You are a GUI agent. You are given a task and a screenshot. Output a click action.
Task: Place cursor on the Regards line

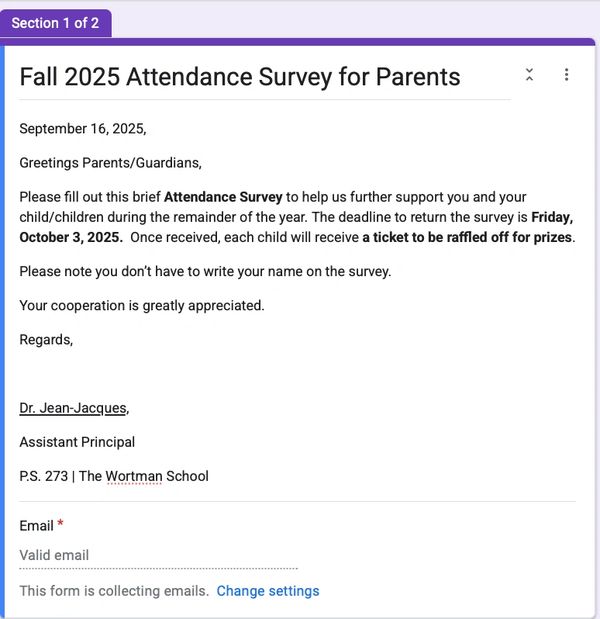pyautogui.click(x=46, y=339)
